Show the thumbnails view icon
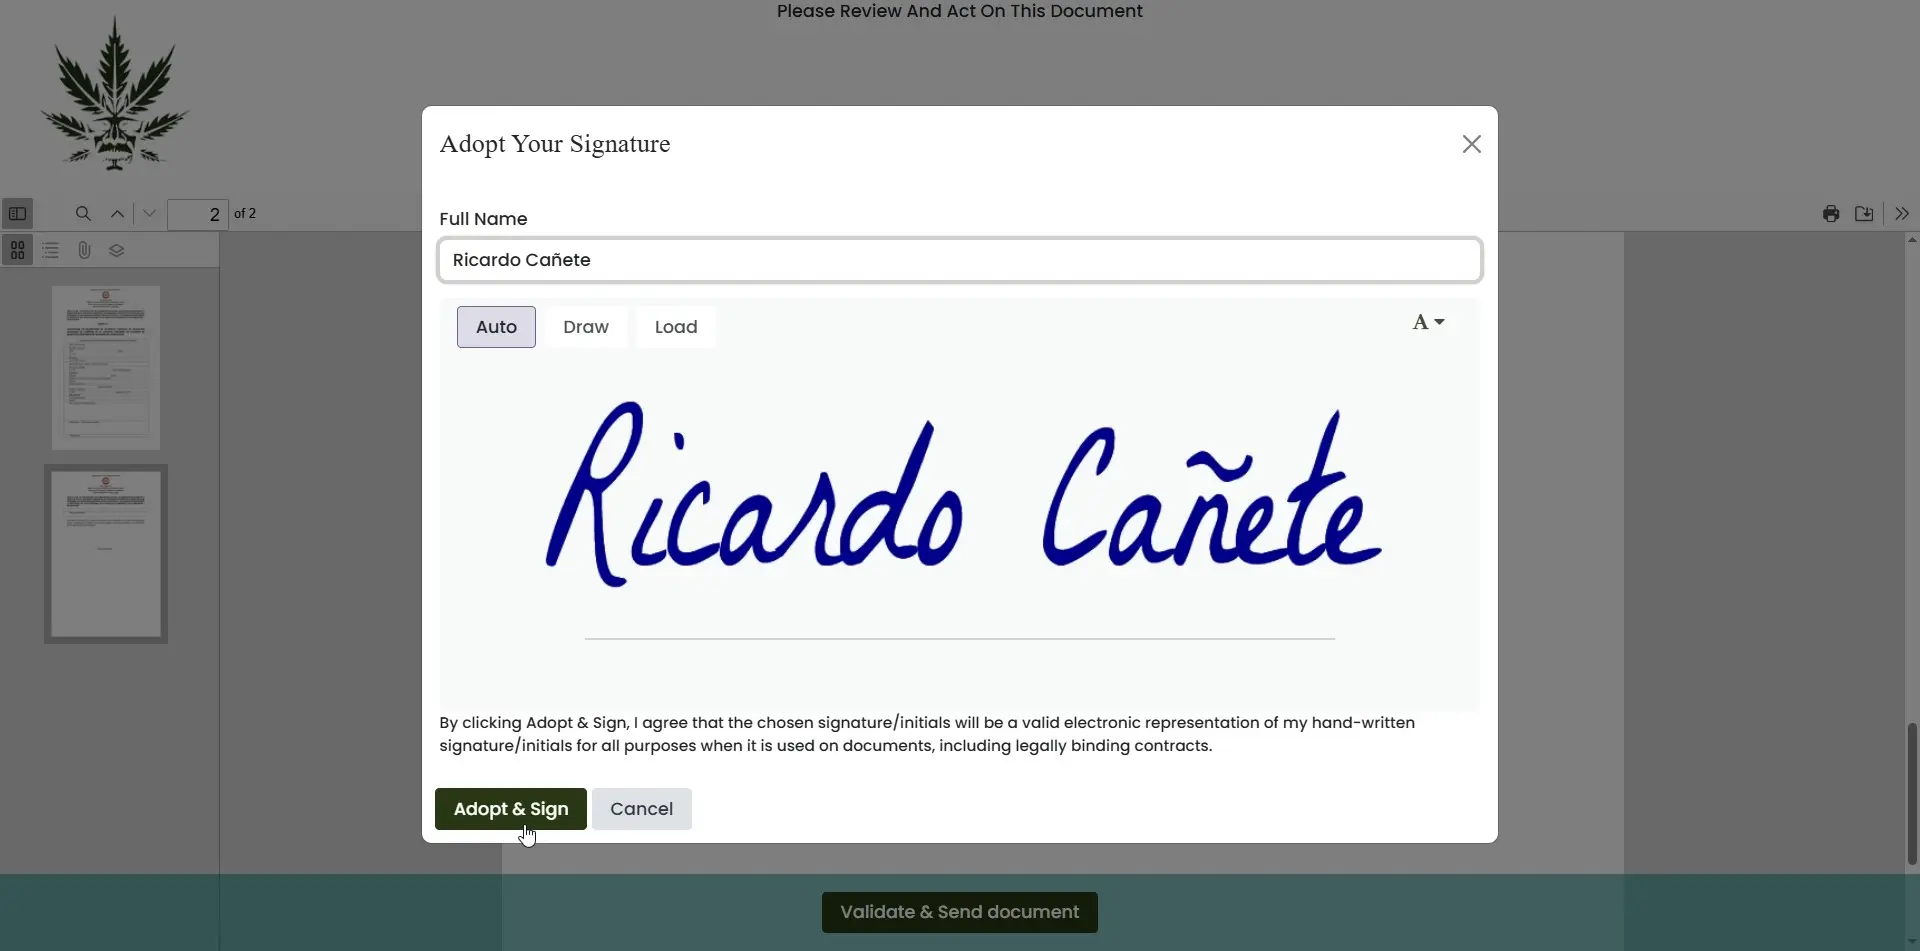The width and height of the screenshot is (1920, 951). tap(18, 251)
